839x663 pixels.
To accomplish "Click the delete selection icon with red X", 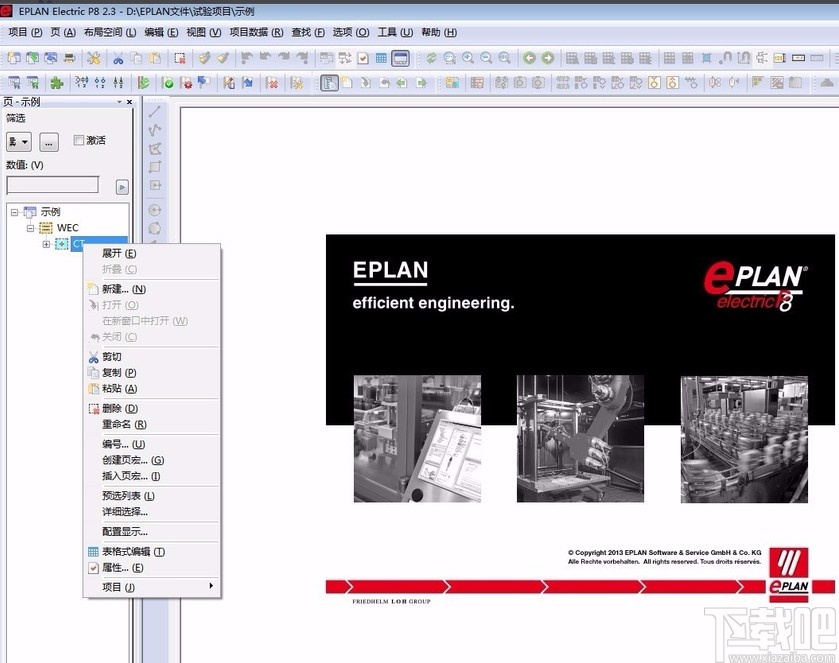I will 179,58.
